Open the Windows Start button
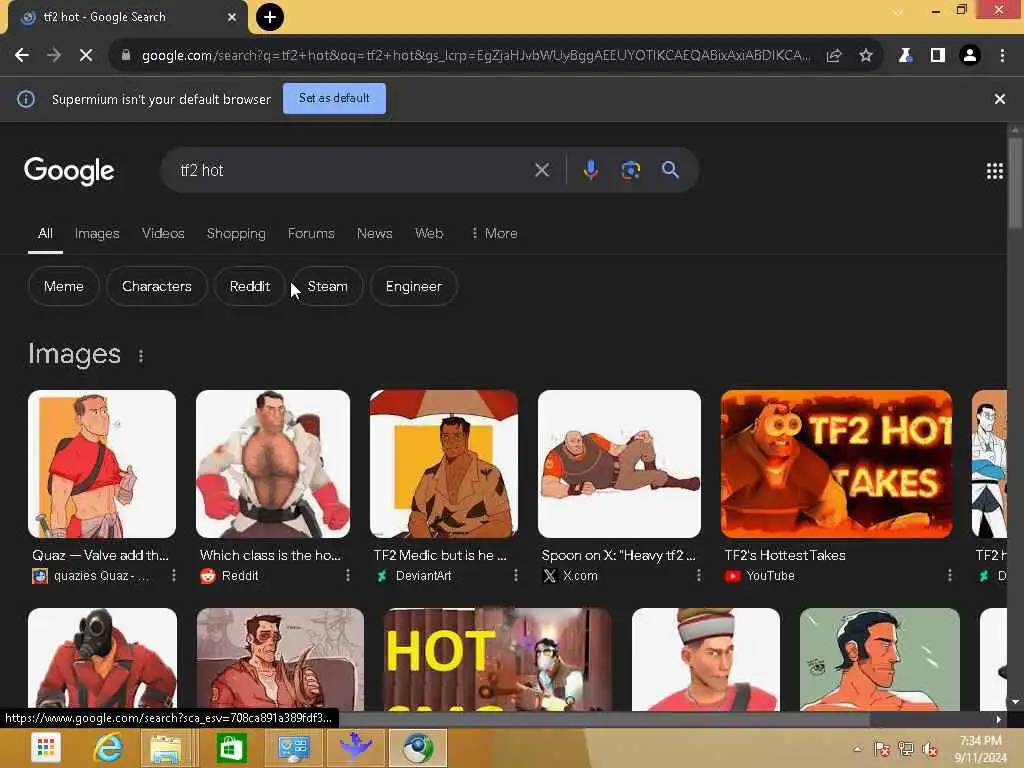Viewport: 1024px width, 768px height. (x=46, y=748)
